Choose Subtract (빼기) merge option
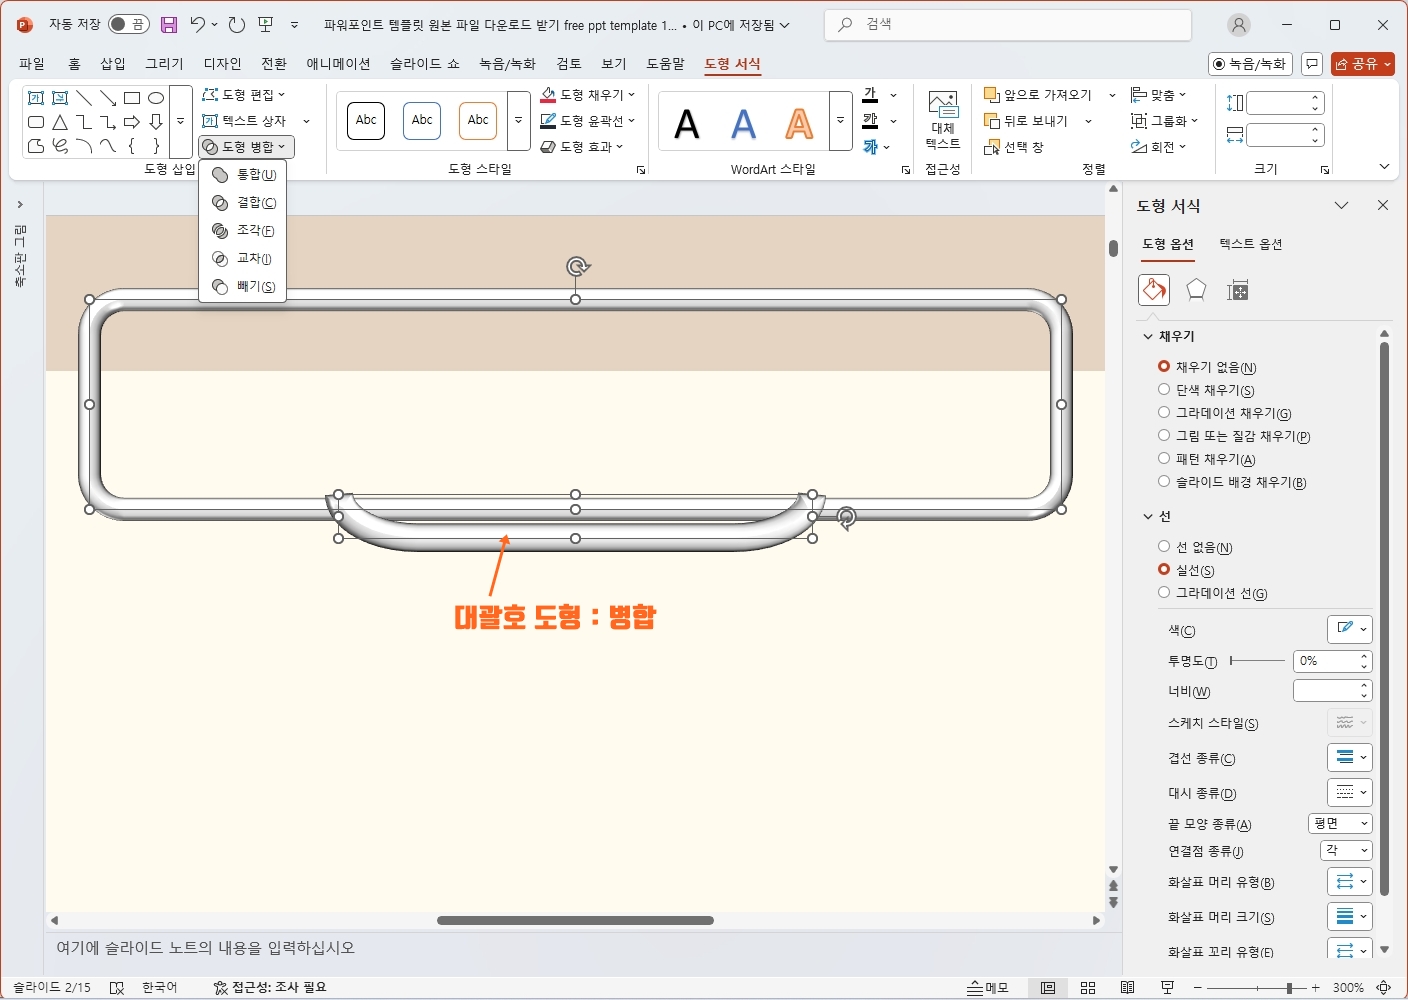Image resolution: width=1408 pixels, height=1000 pixels. [x=244, y=287]
